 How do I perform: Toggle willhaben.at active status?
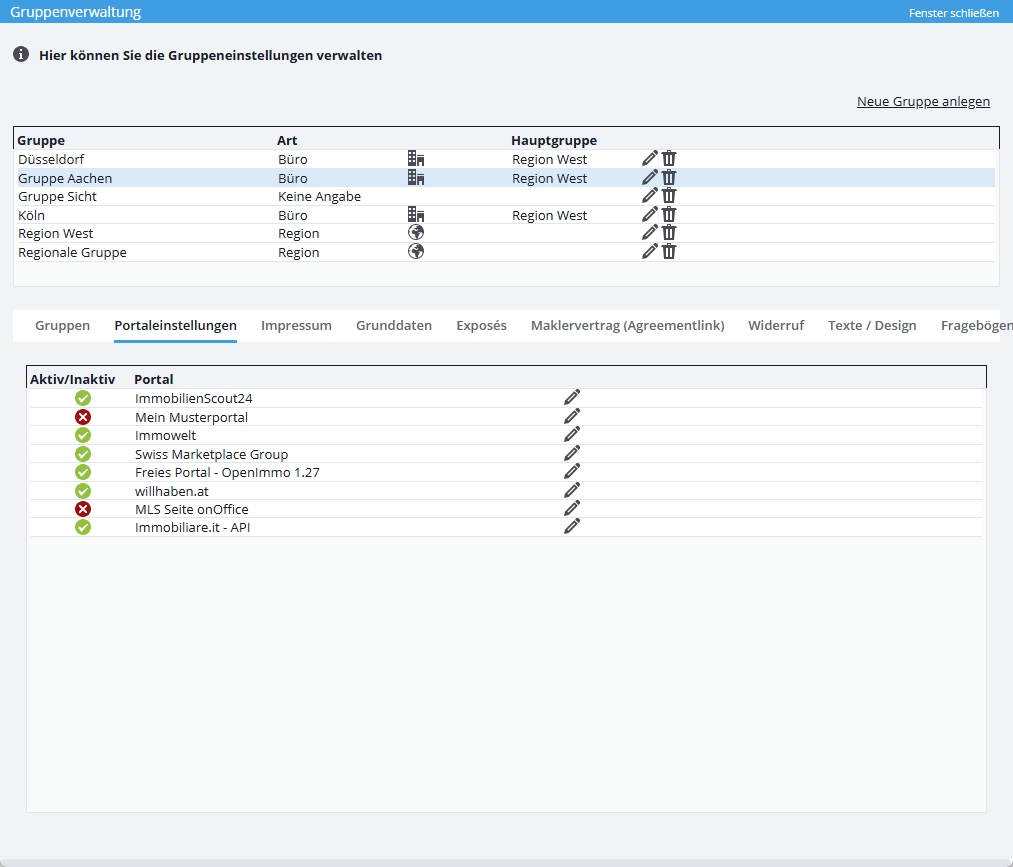(x=83, y=490)
